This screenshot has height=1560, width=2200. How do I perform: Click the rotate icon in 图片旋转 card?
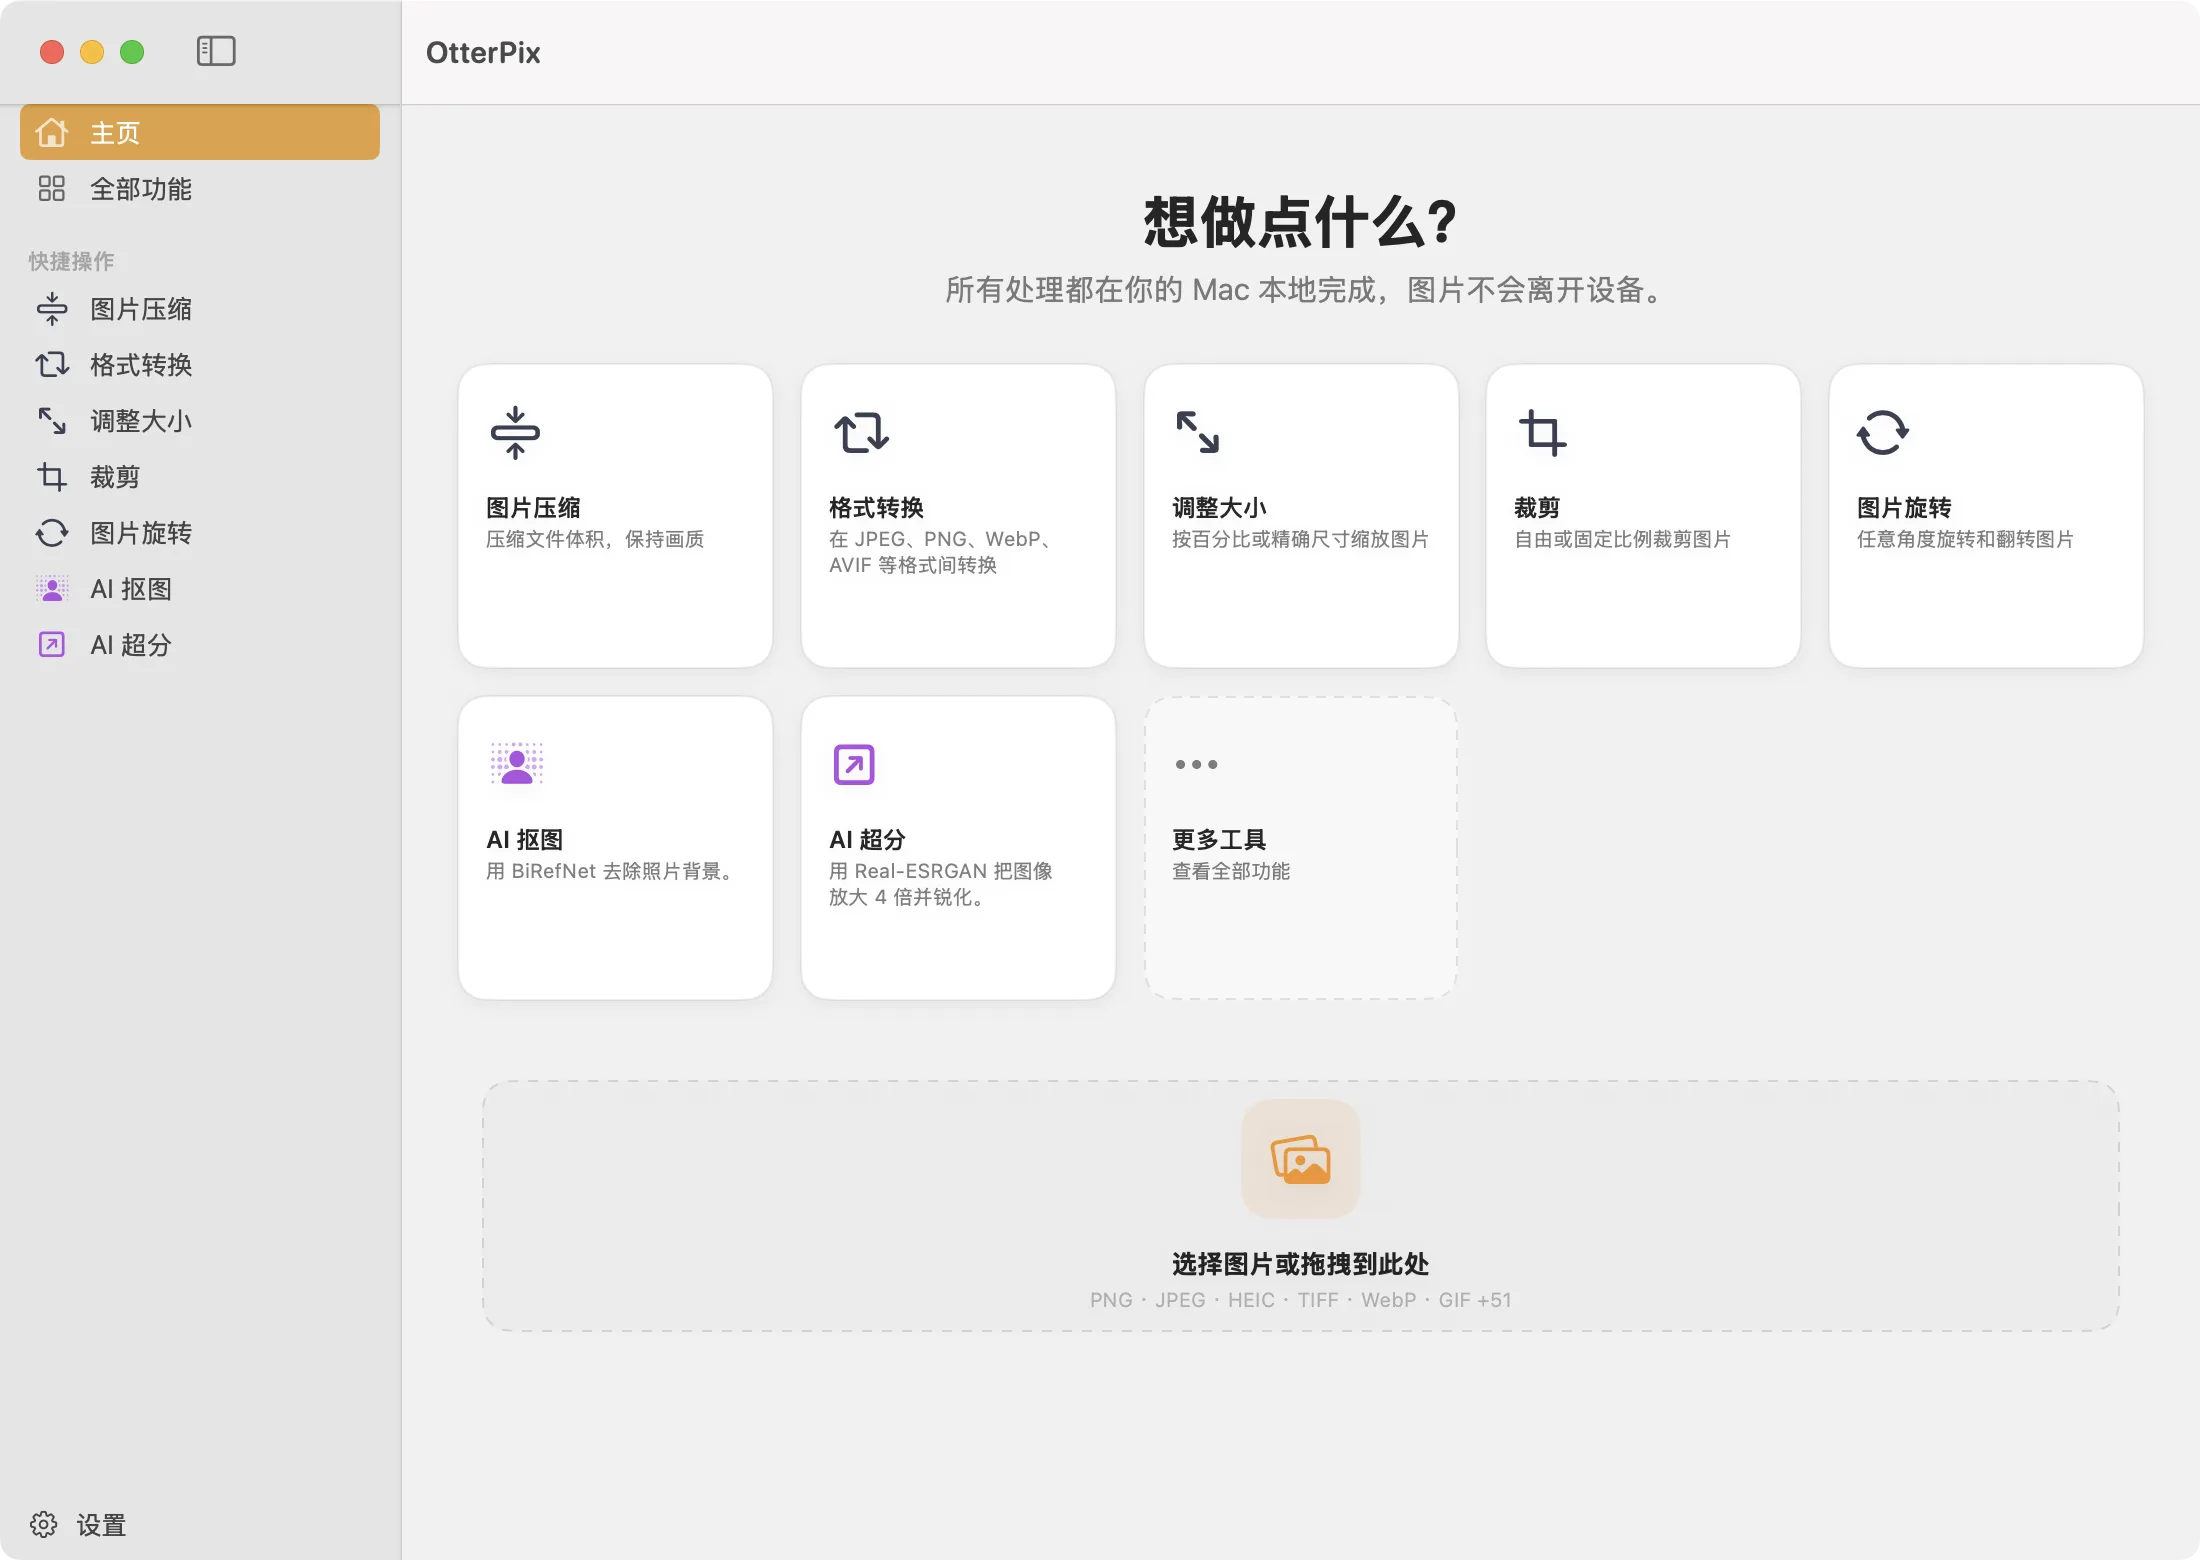tap(1883, 432)
